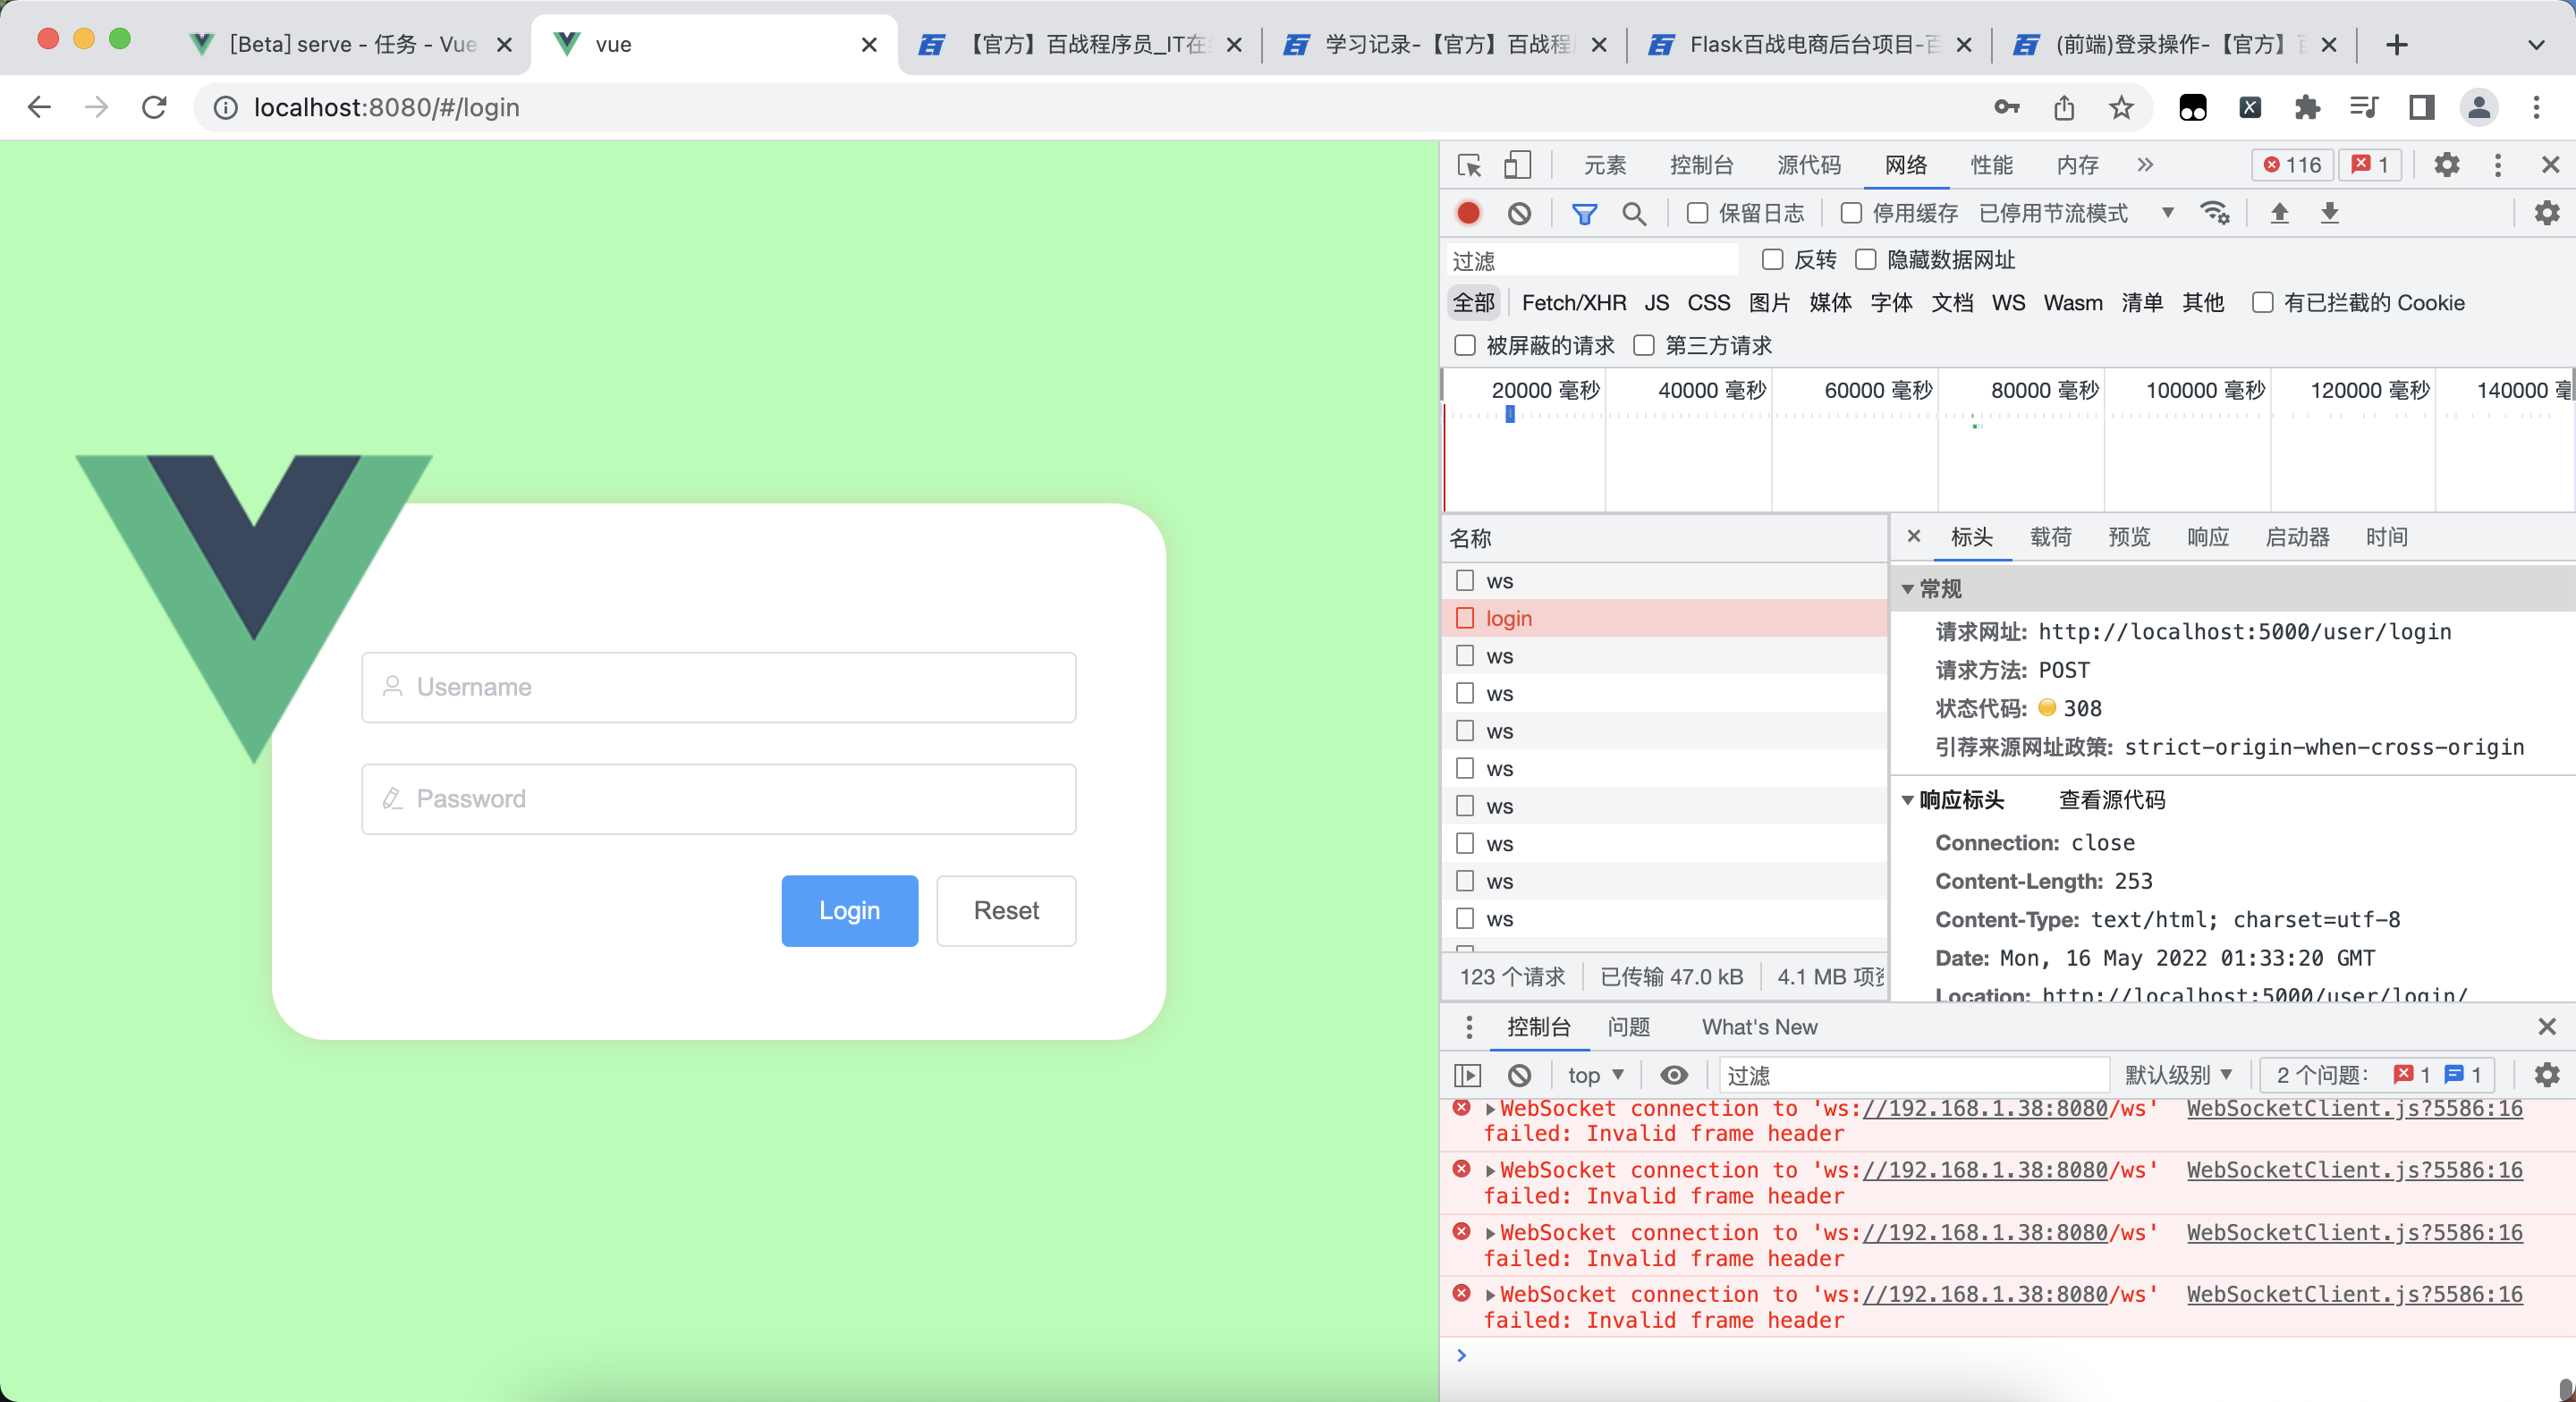Check blocked cookies checkbox
Viewport: 2576px width, 1402px height.
2262,303
